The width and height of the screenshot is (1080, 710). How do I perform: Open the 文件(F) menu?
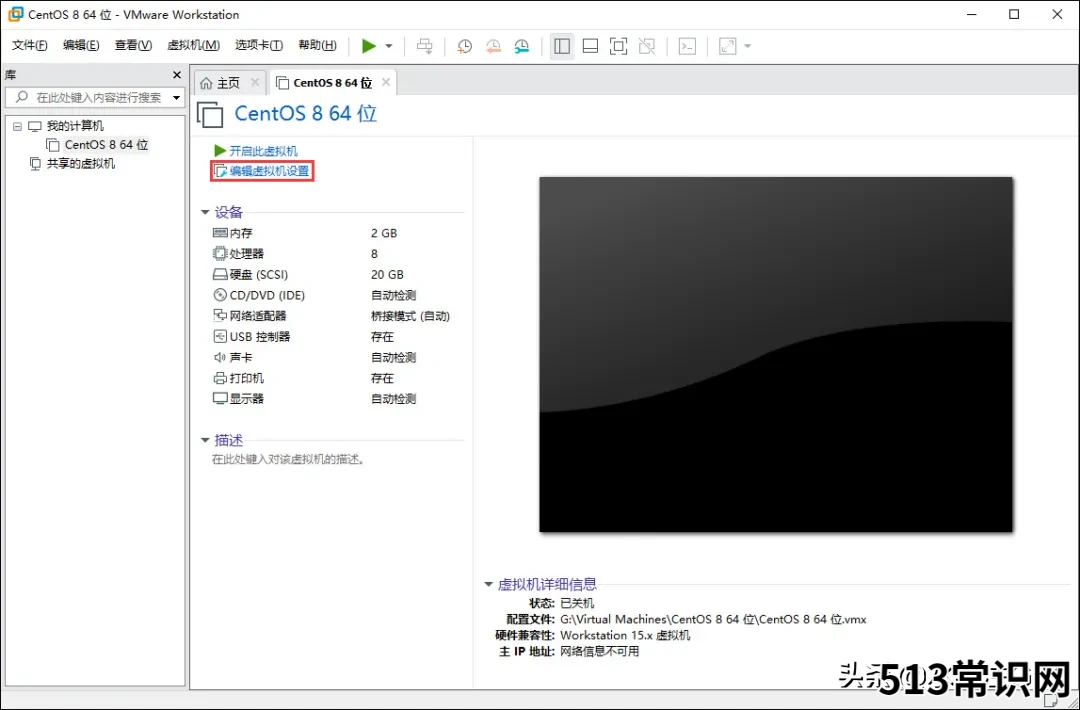(x=30, y=45)
